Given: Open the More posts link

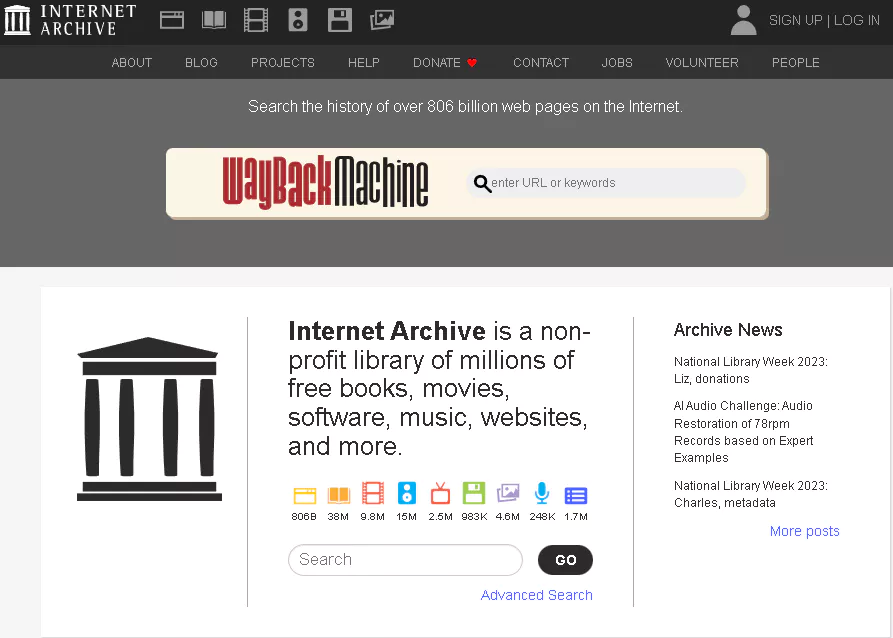Looking at the screenshot, I should pos(804,531).
